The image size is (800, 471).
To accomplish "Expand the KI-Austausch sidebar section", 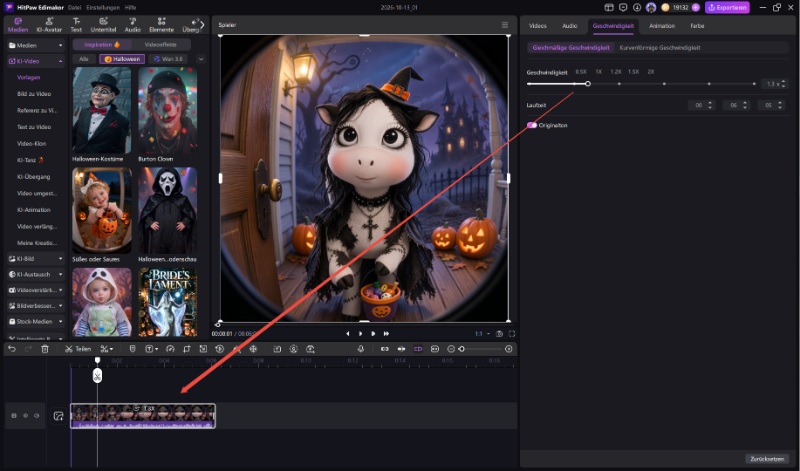I will pyautogui.click(x=36, y=275).
